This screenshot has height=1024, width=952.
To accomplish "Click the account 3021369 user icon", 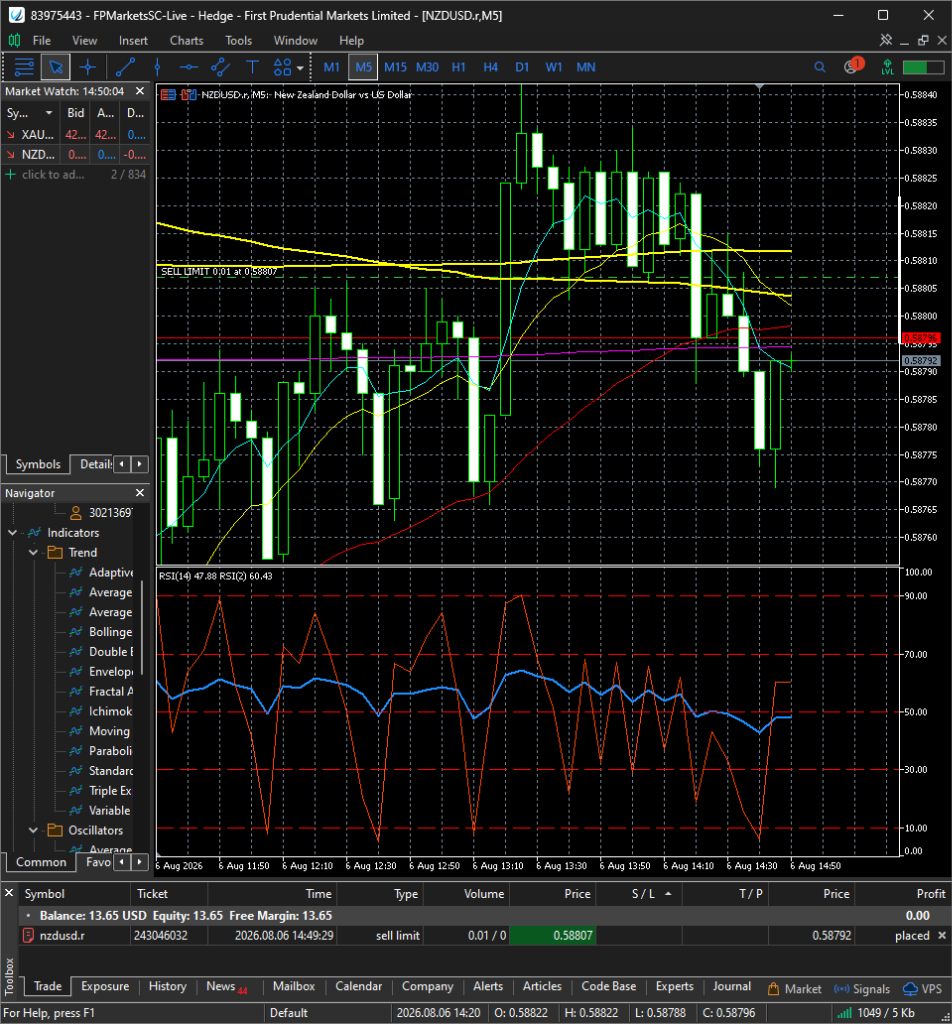I will click(76, 513).
